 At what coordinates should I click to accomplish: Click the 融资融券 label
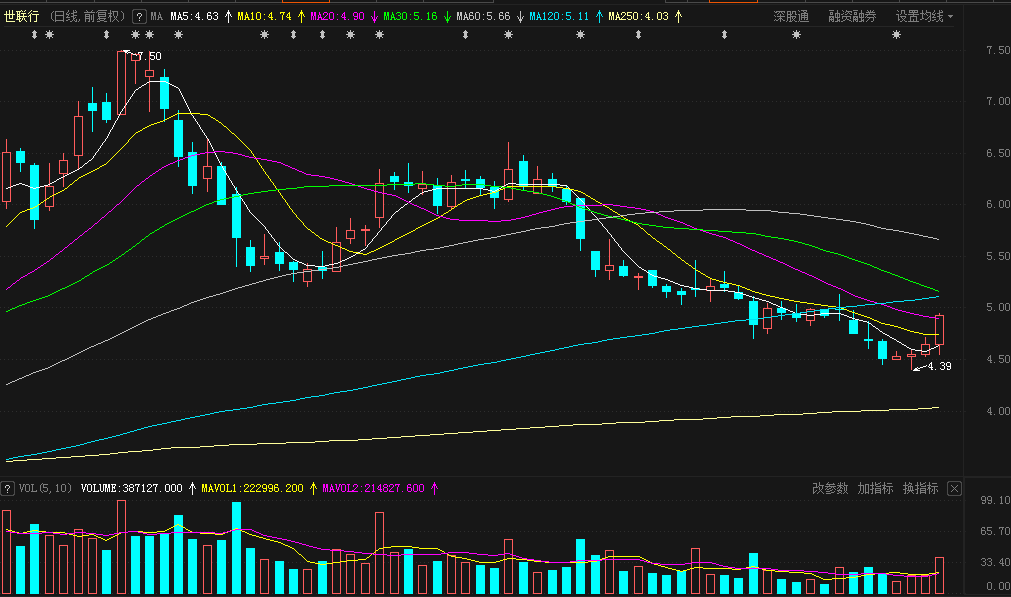point(852,17)
